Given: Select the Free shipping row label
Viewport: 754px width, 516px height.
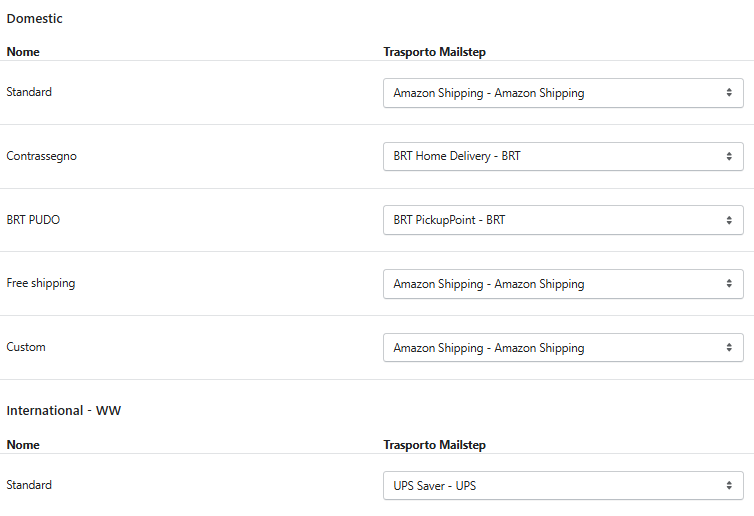Looking at the screenshot, I should pyautogui.click(x=41, y=283).
